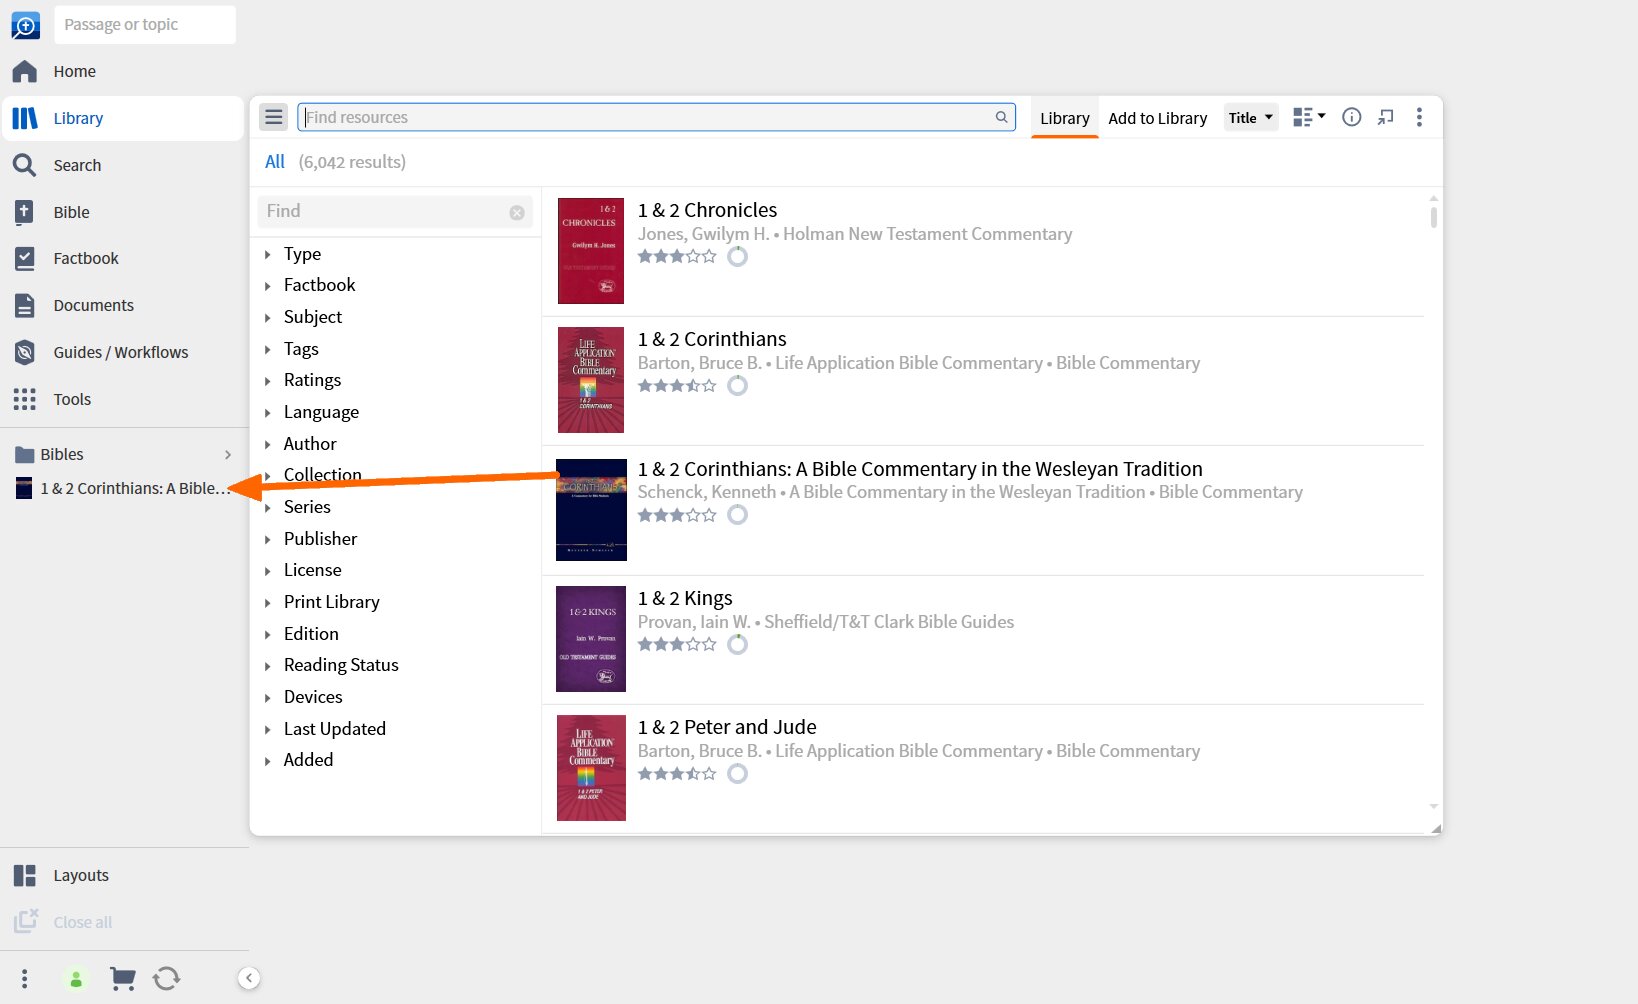Screen dimensions: 1638x1004
Task: Open the 1 & 2 Chronicles cover thumbnail
Action: tap(591, 251)
